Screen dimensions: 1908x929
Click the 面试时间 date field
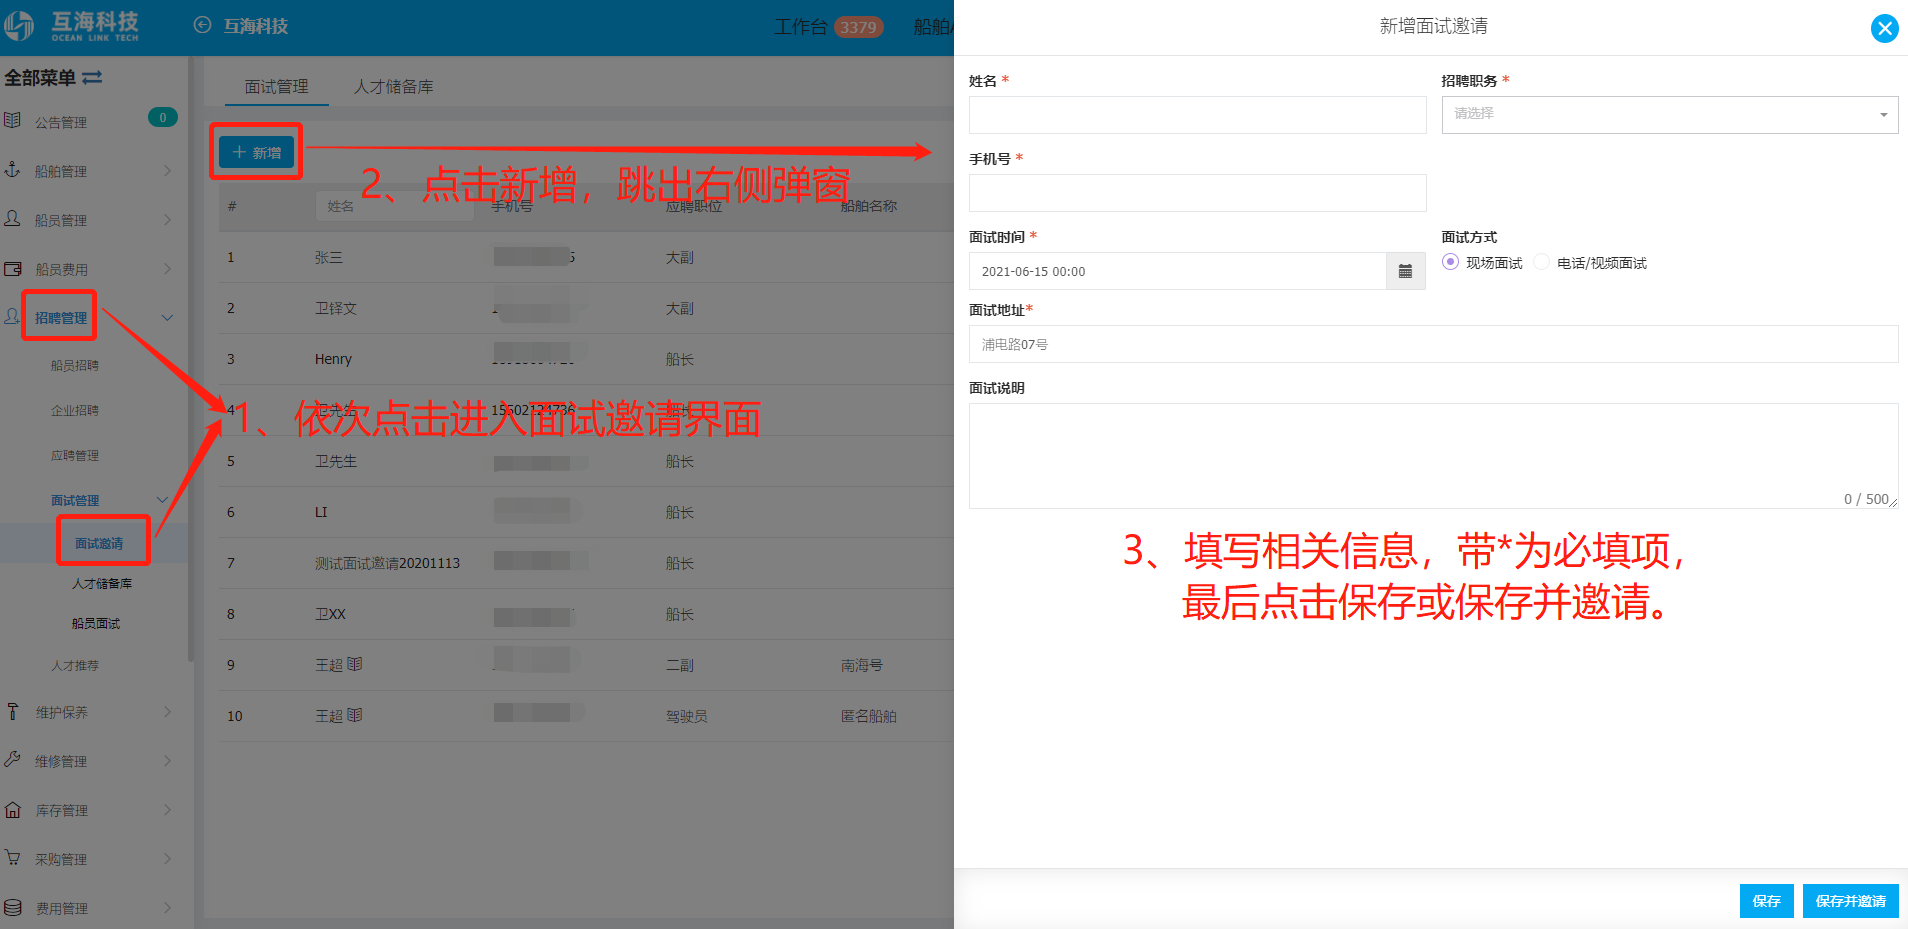pyautogui.click(x=1177, y=271)
